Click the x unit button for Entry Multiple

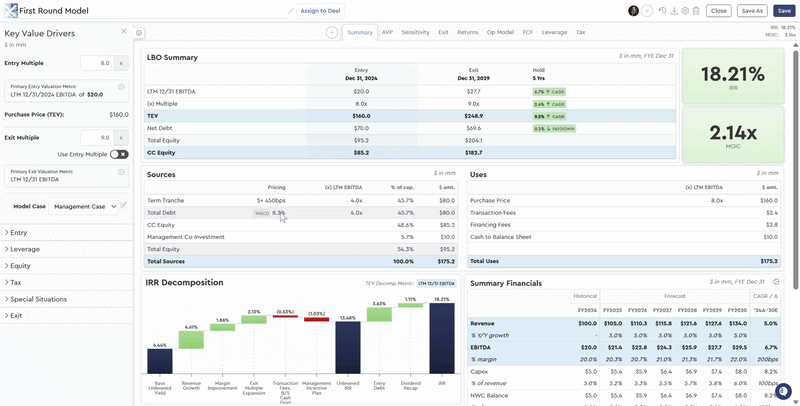(121, 63)
